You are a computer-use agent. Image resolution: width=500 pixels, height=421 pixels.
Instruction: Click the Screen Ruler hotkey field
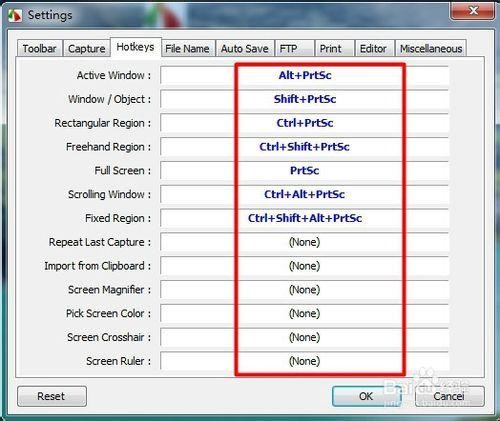pyautogui.click(x=304, y=361)
